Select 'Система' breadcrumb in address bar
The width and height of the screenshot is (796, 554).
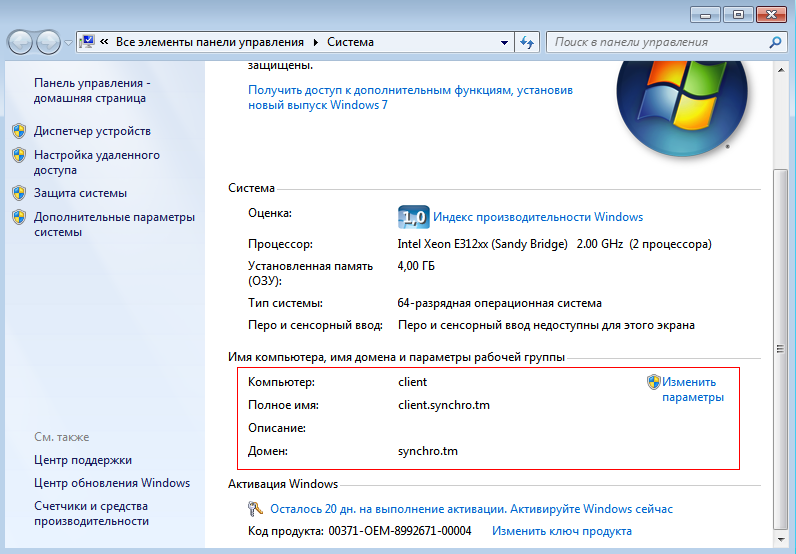tap(350, 42)
